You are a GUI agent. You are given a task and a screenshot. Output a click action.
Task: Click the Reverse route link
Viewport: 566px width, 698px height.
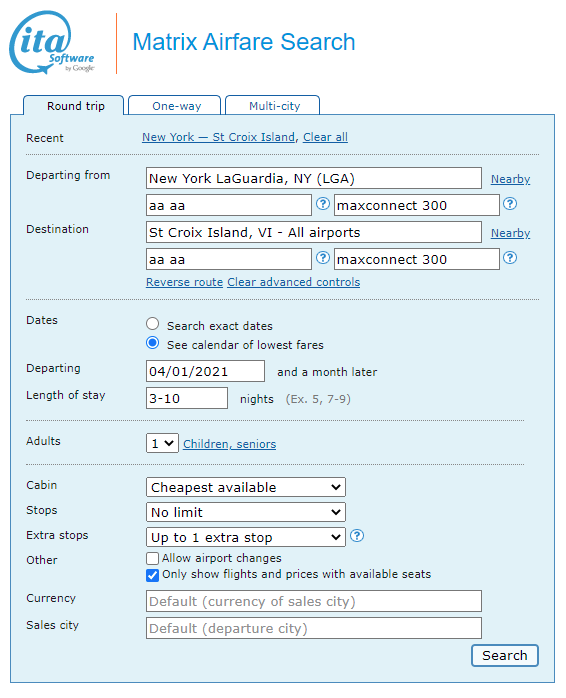[x=184, y=282]
